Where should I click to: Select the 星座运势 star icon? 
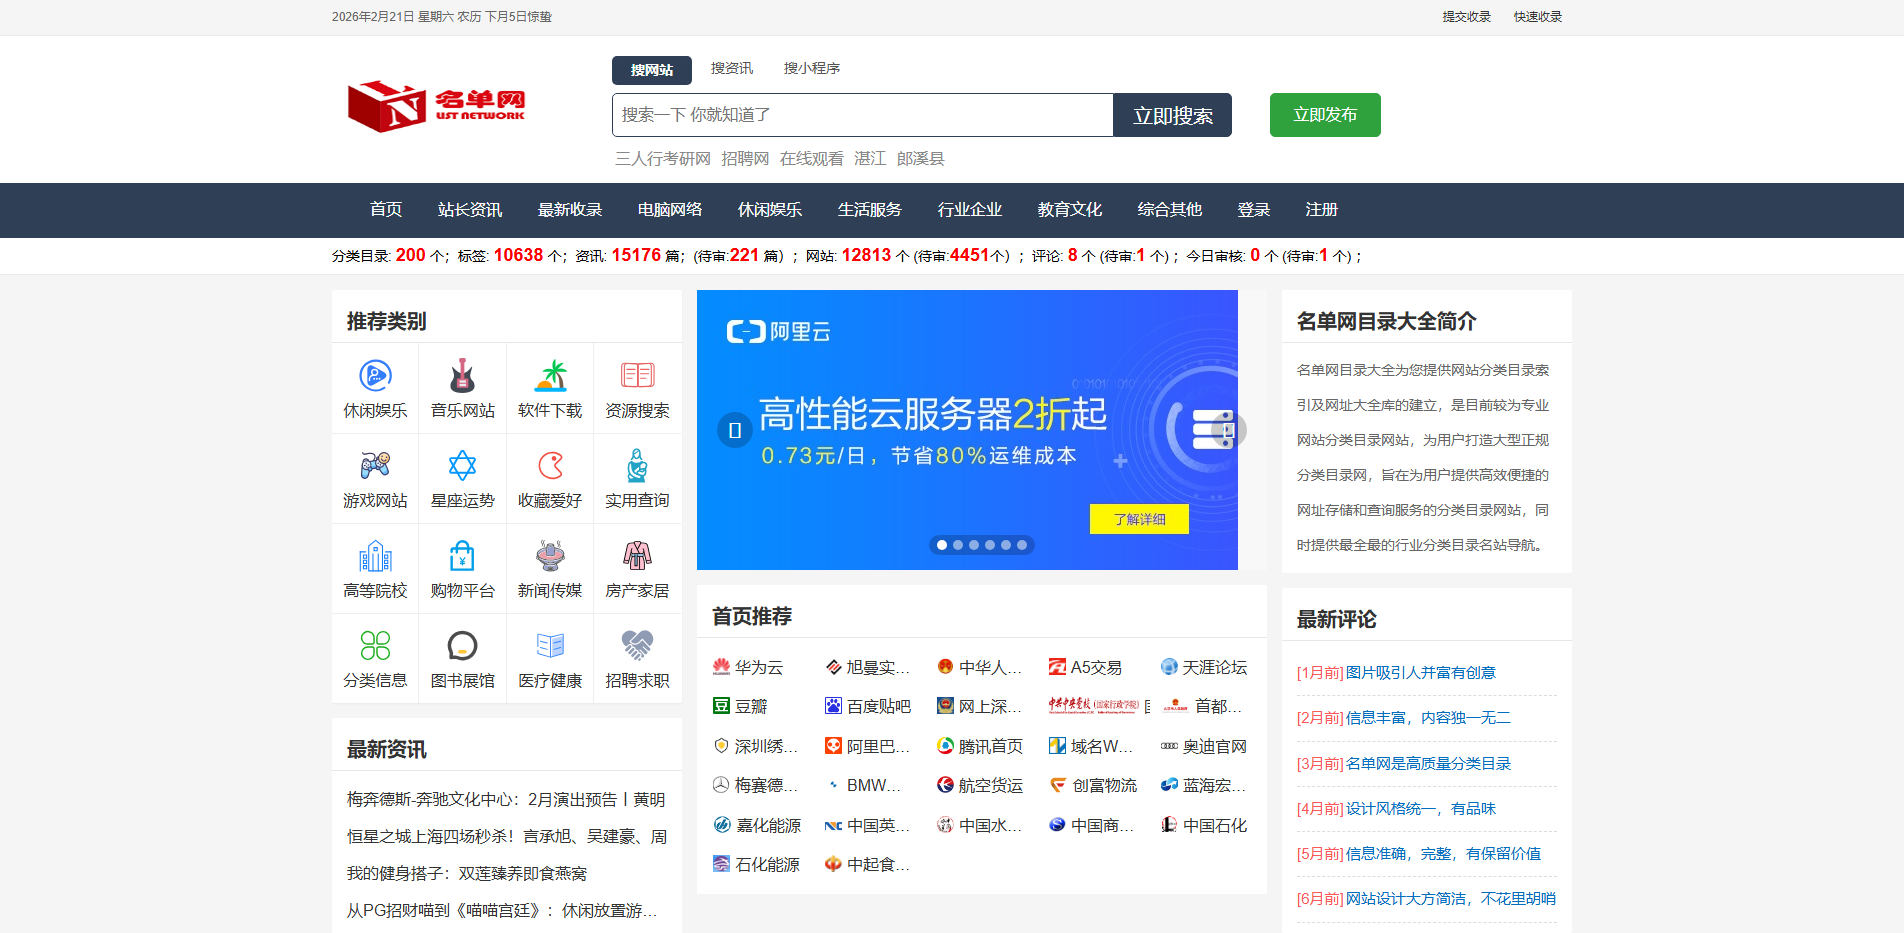click(462, 466)
